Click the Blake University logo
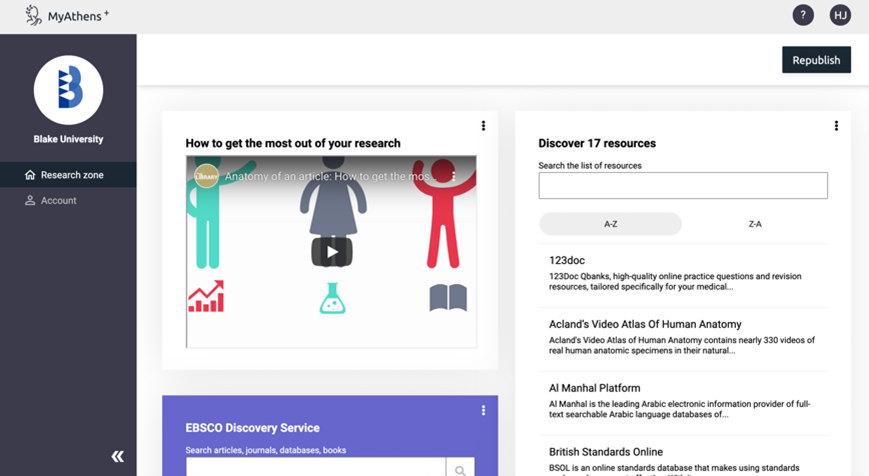This screenshot has width=869, height=476. (x=68, y=90)
